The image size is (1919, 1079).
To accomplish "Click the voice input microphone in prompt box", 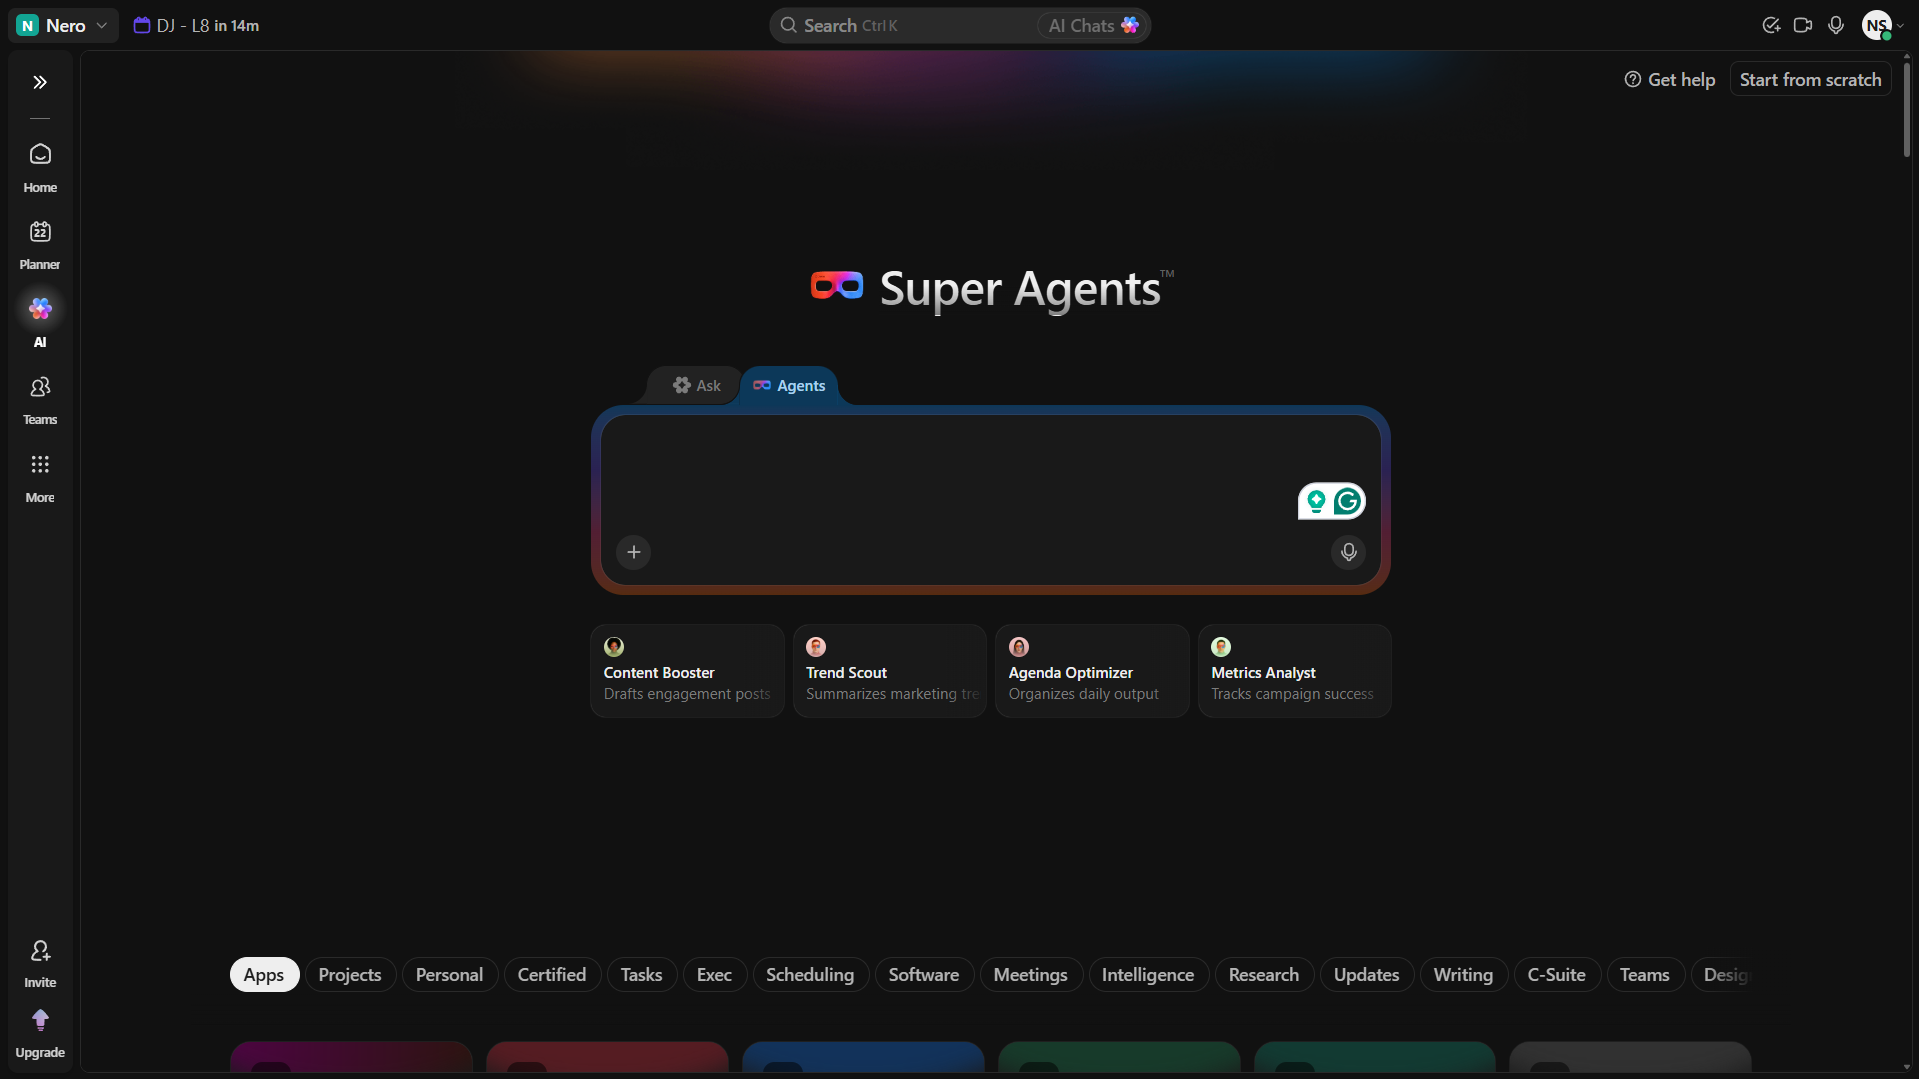I will (x=1348, y=552).
